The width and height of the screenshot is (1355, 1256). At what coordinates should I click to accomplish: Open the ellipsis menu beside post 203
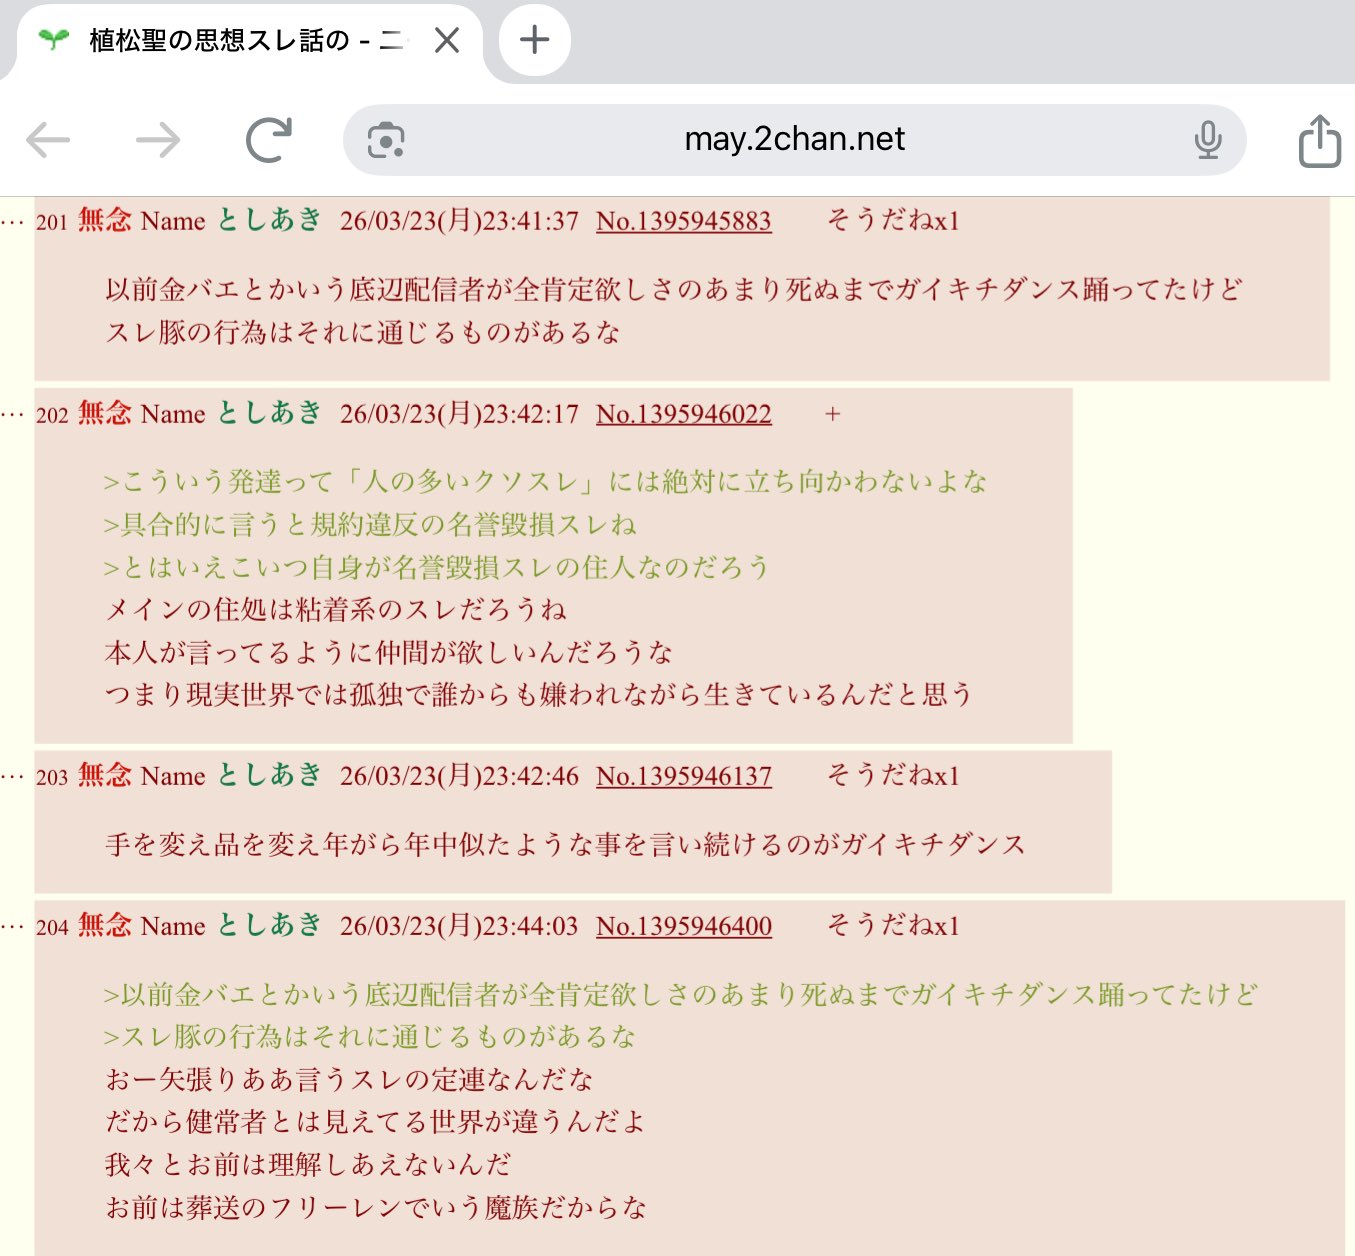coord(13,777)
